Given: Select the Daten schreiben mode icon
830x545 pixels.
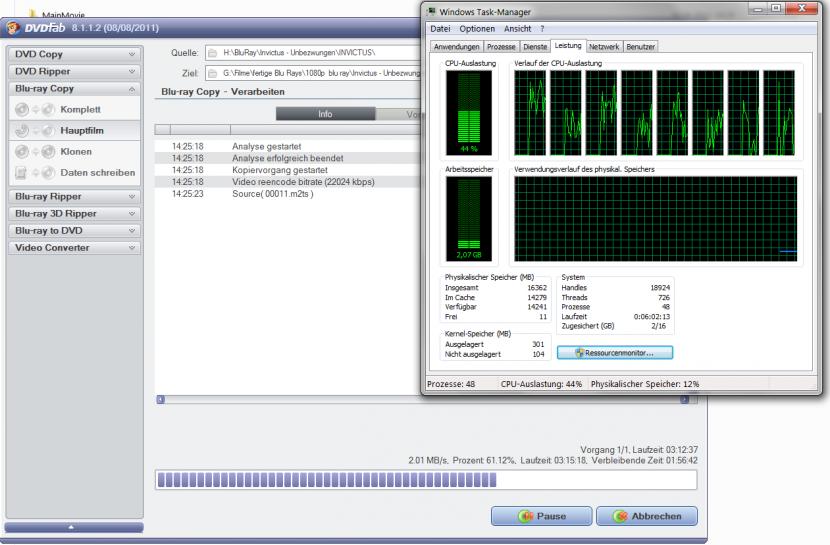Looking at the screenshot, I should pyautogui.click(x=35, y=172).
